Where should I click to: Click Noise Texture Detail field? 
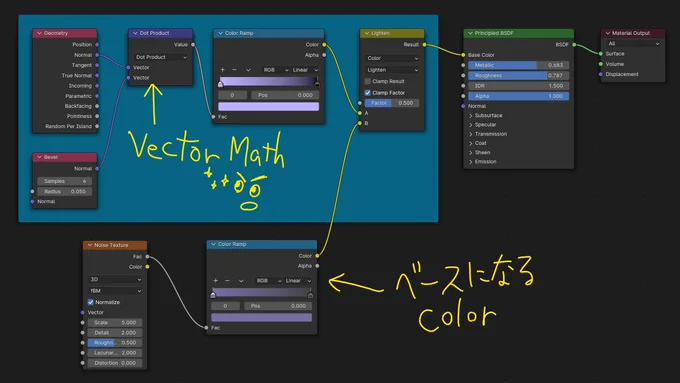[x=115, y=333]
